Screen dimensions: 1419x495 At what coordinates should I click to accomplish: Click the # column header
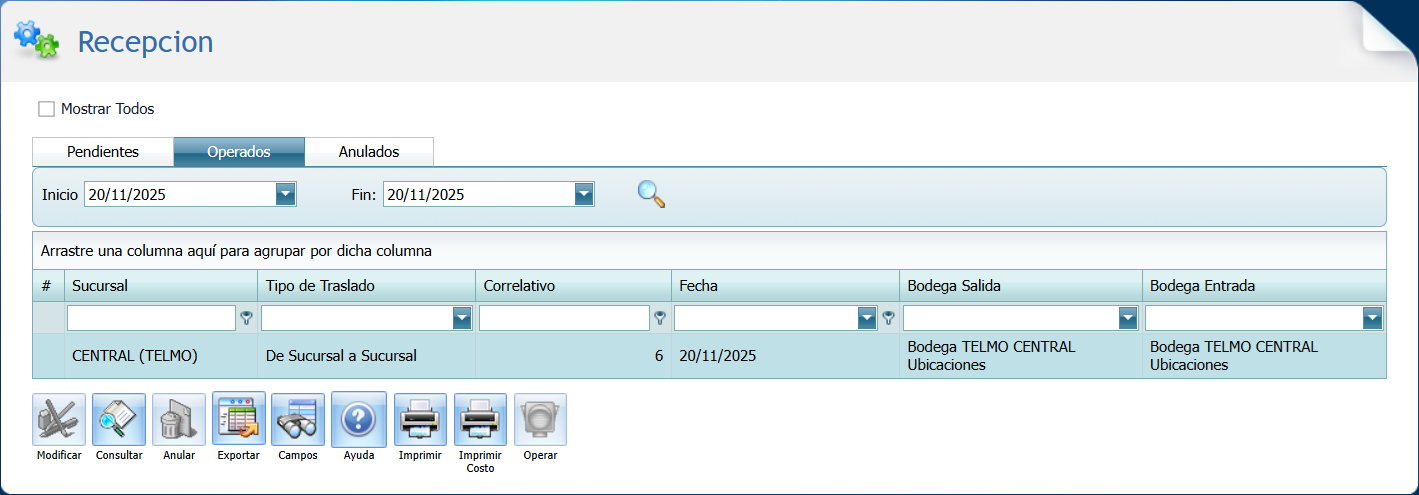coord(48,286)
